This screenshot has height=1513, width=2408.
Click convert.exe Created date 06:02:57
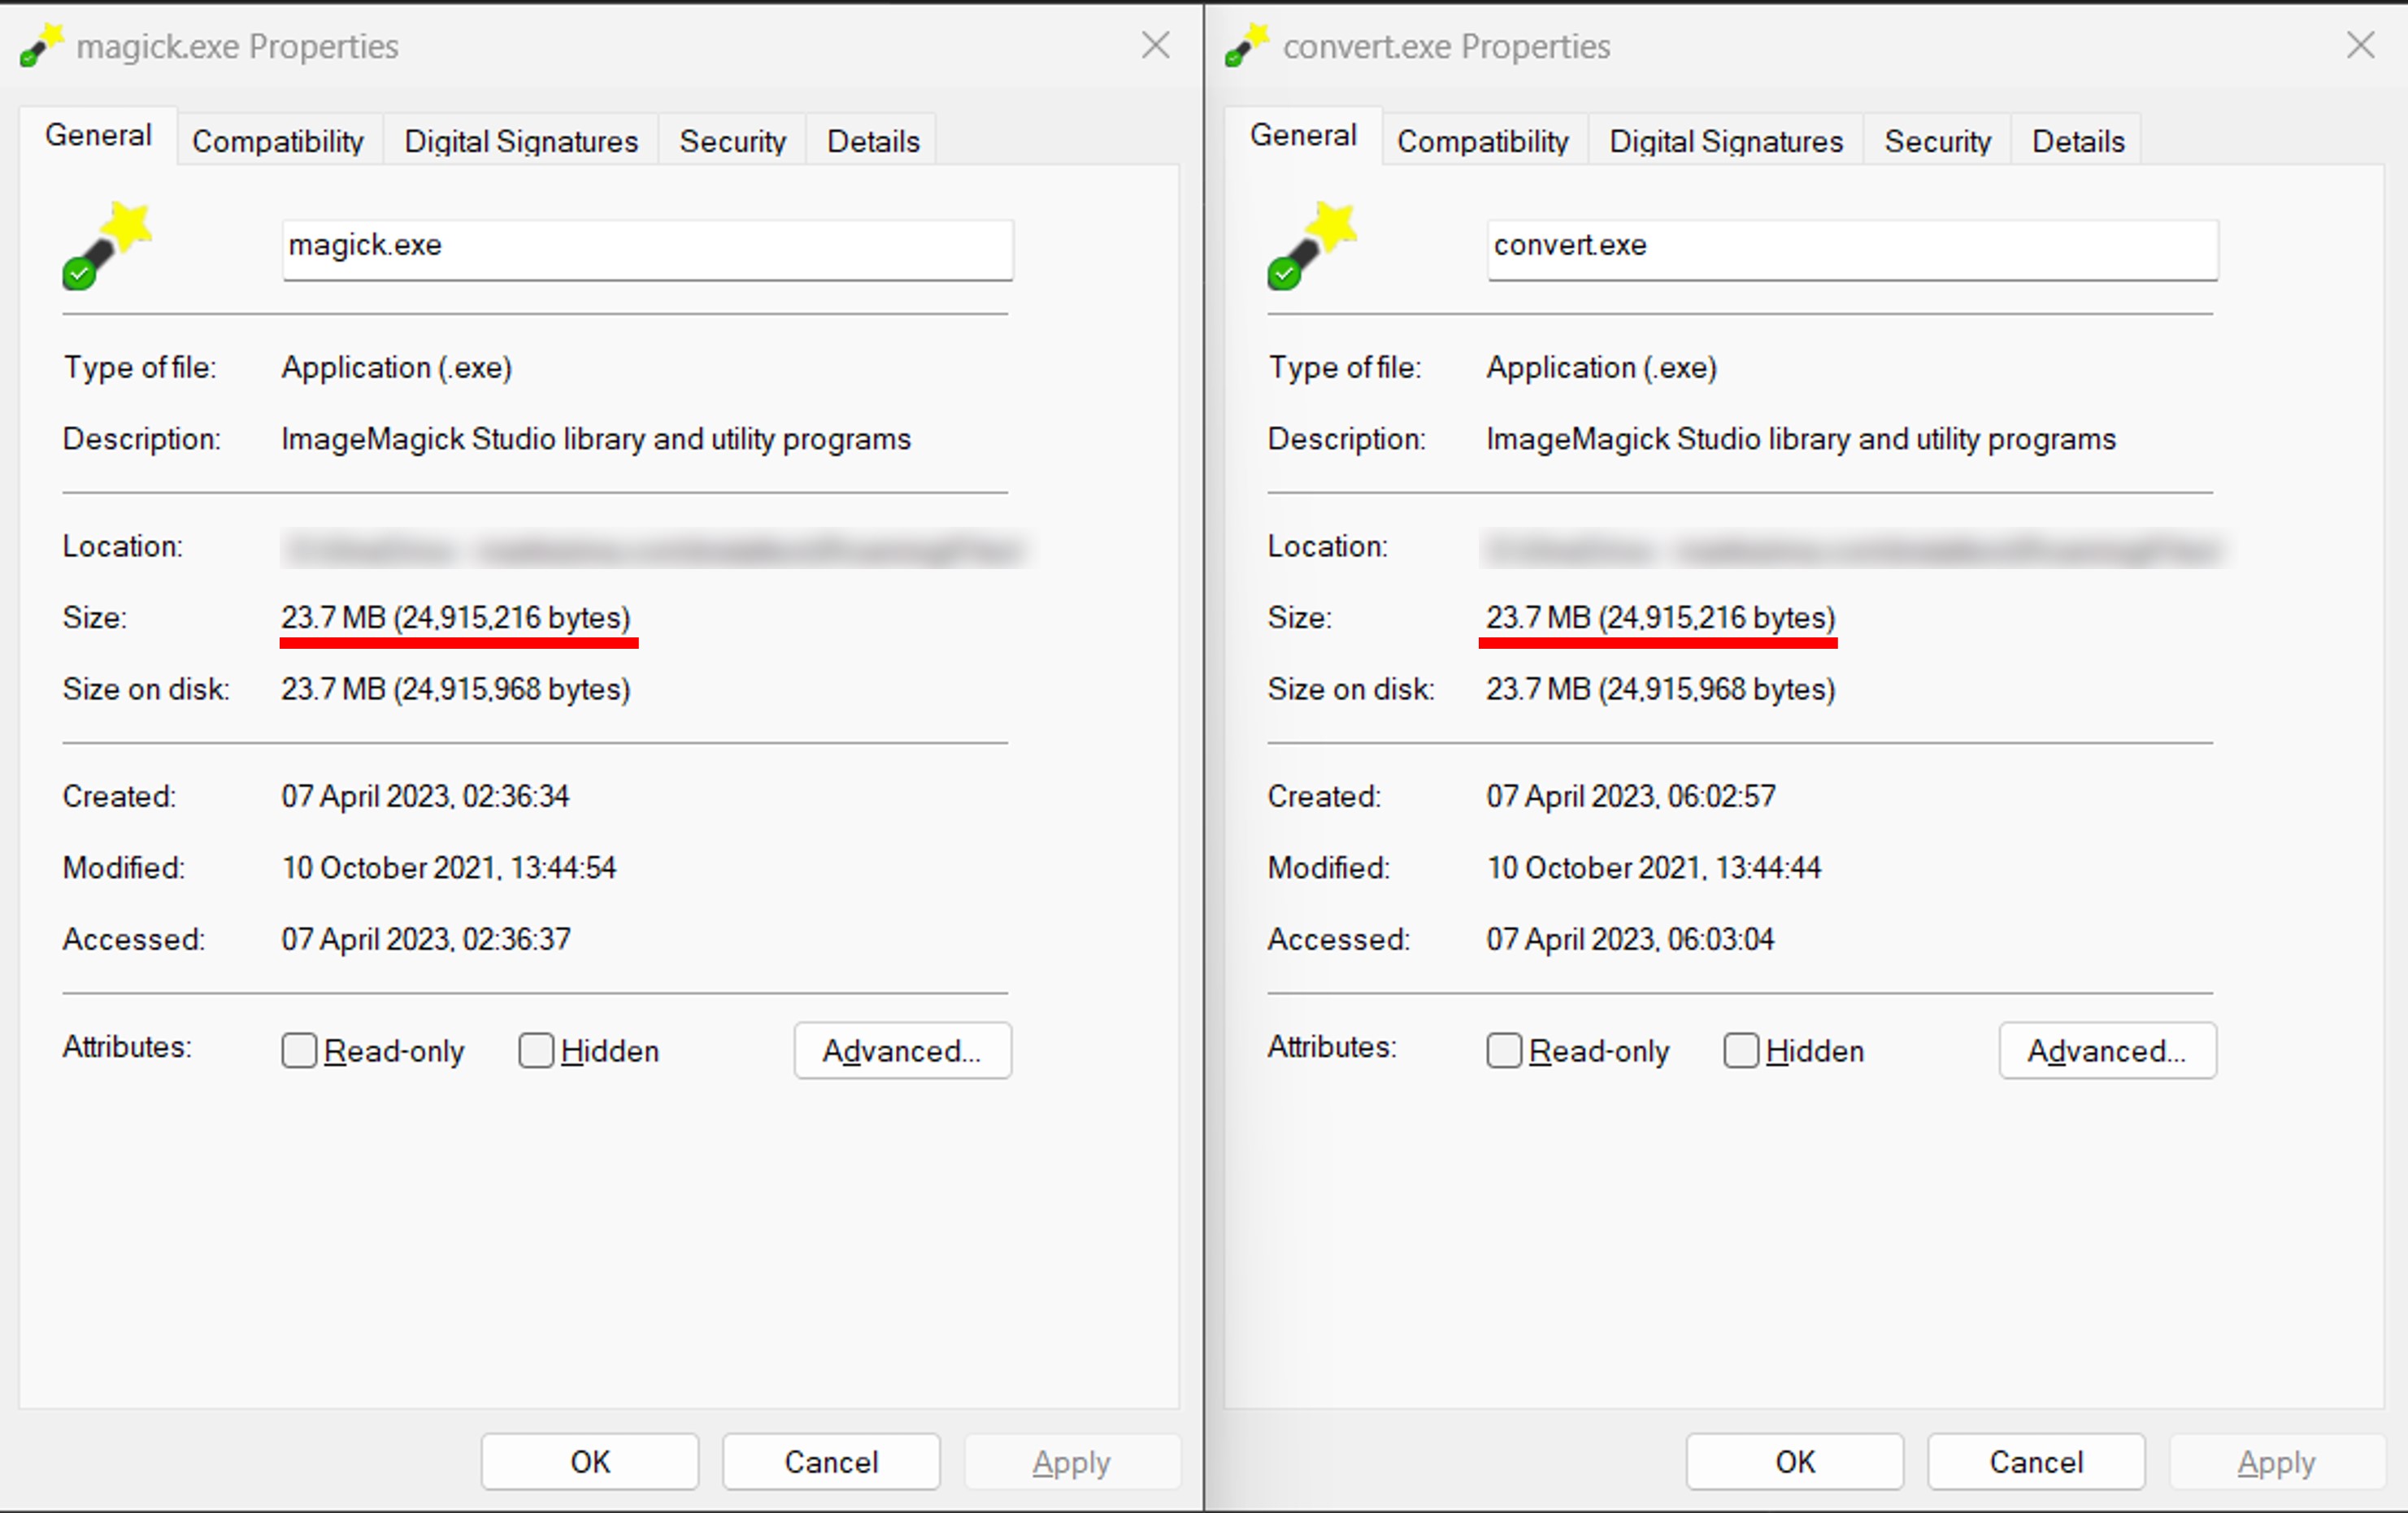(1631, 797)
